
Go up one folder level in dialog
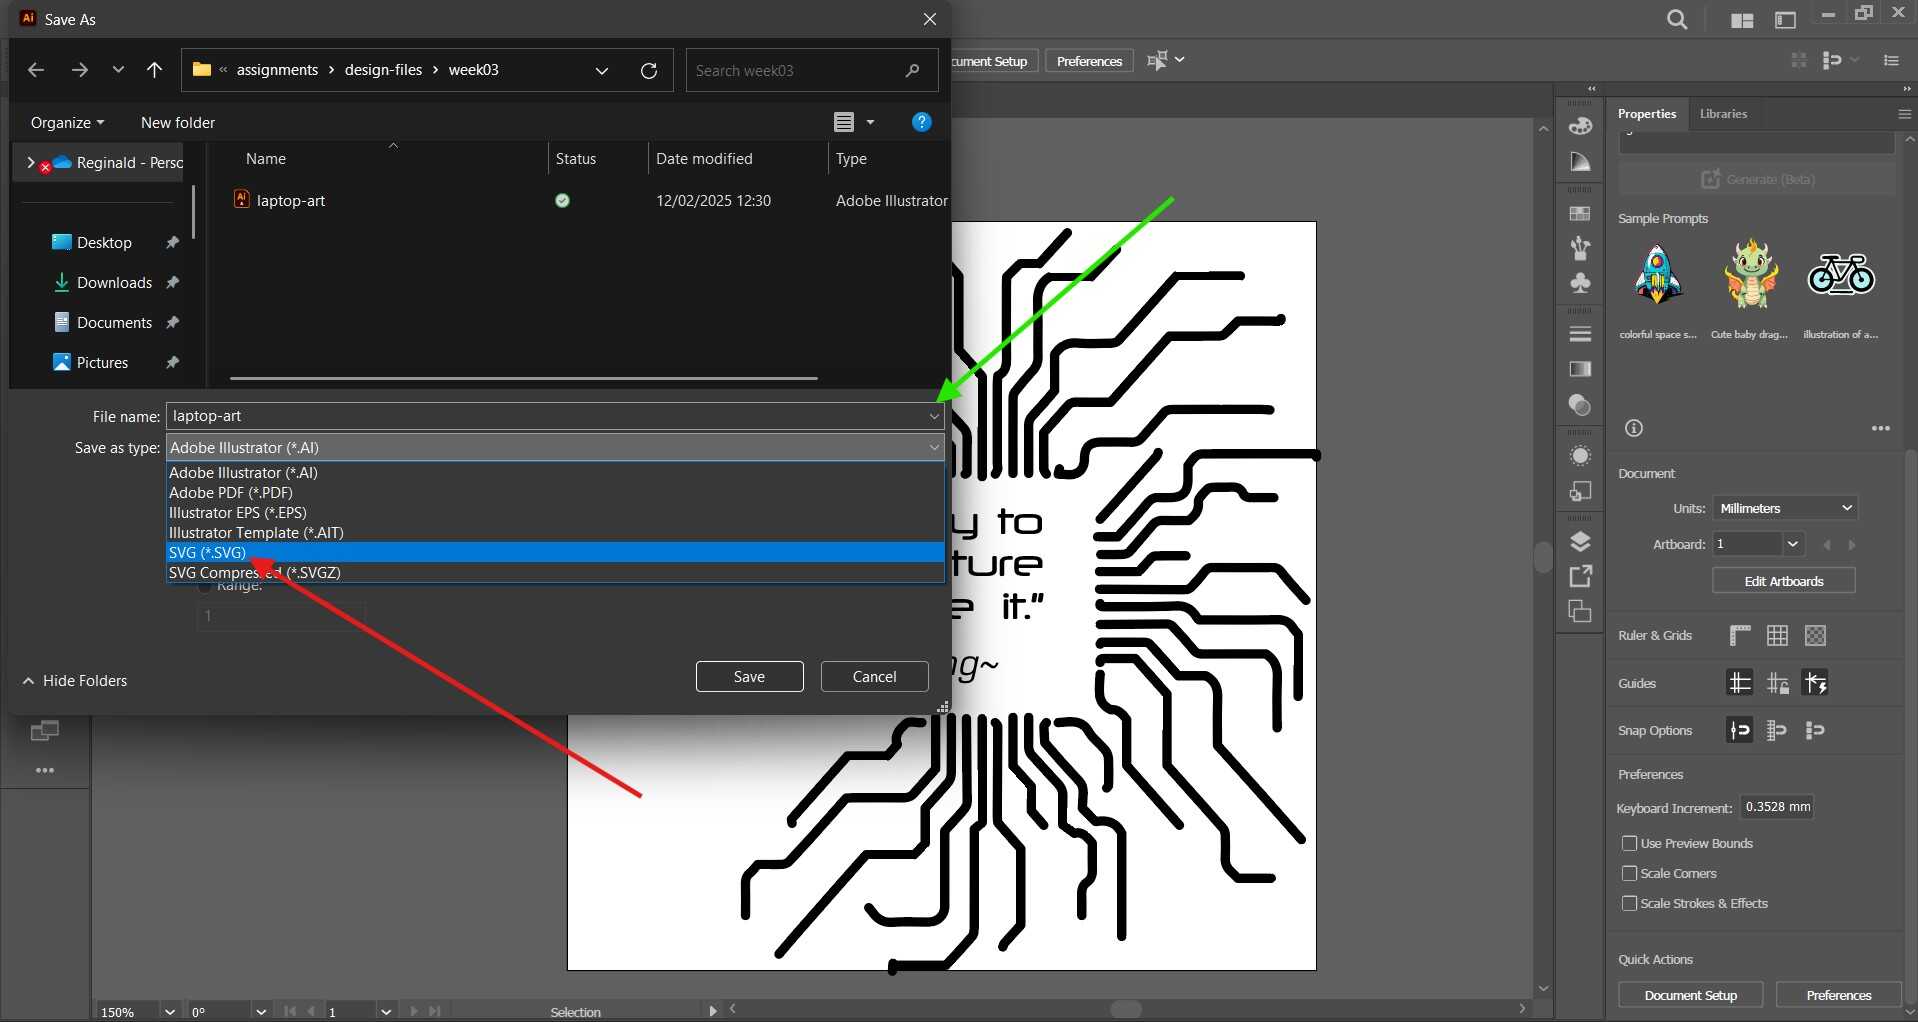click(x=154, y=70)
